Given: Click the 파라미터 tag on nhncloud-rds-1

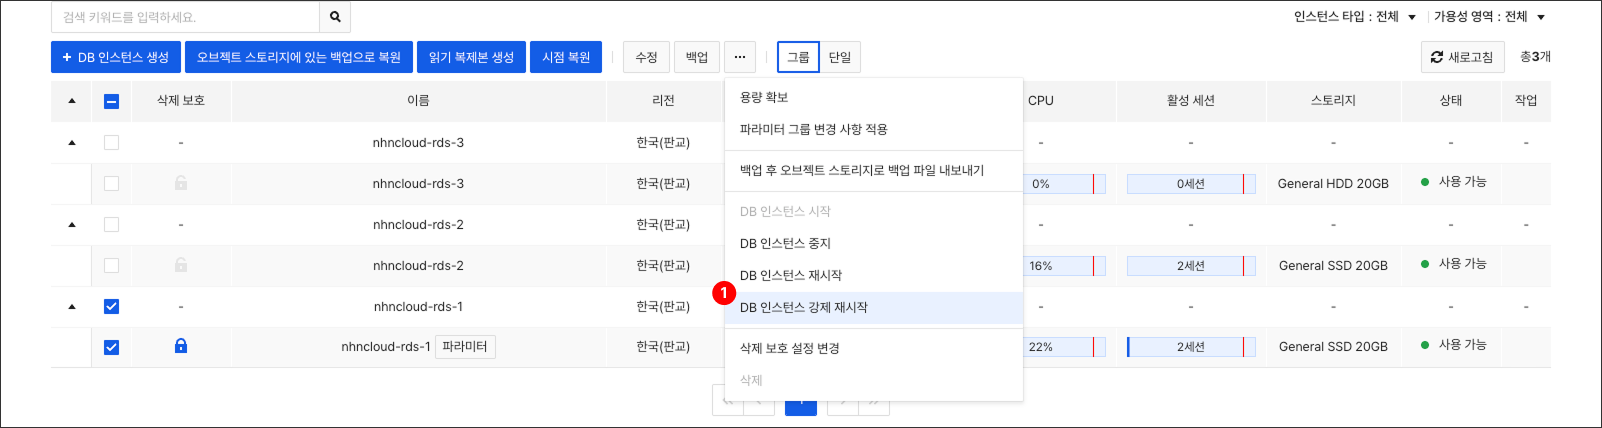Looking at the screenshot, I should coord(465,347).
